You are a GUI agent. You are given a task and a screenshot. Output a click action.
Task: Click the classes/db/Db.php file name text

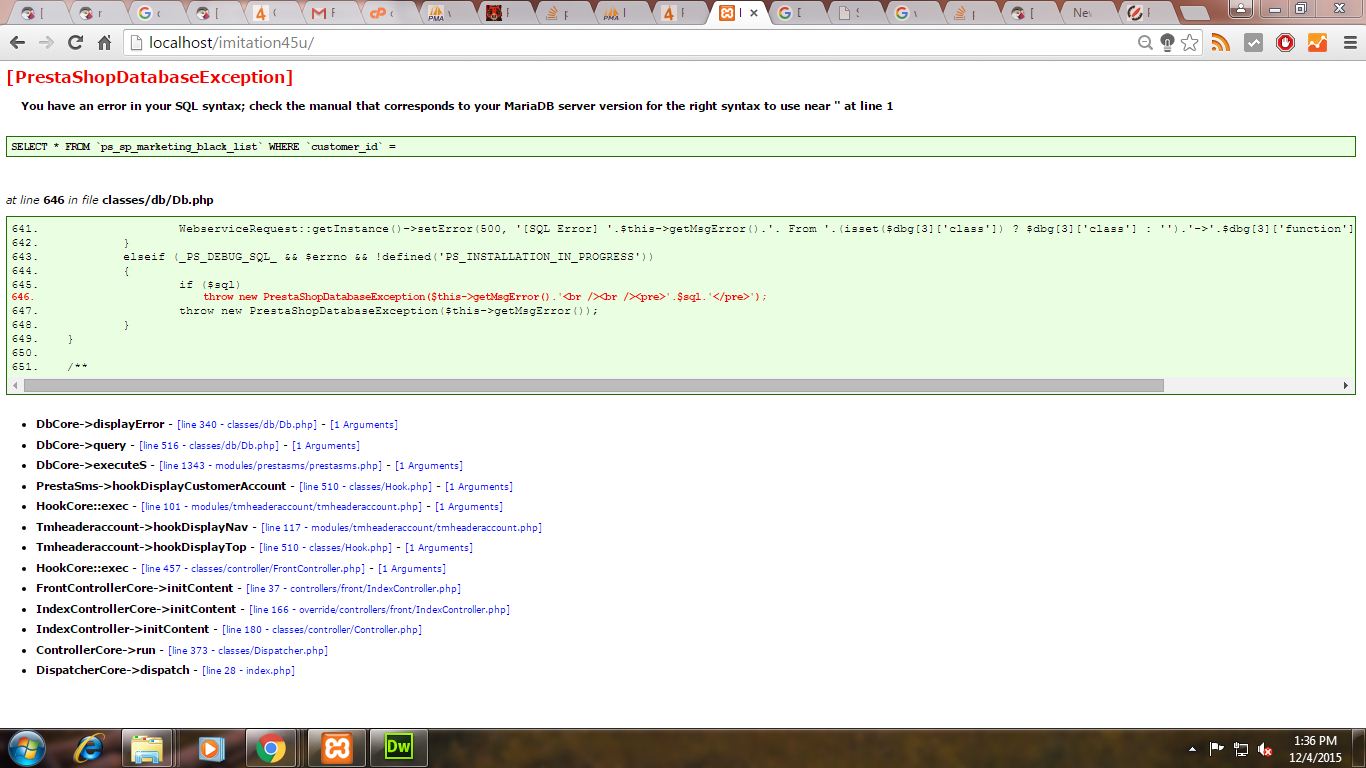pyautogui.click(x=158, y=200)
